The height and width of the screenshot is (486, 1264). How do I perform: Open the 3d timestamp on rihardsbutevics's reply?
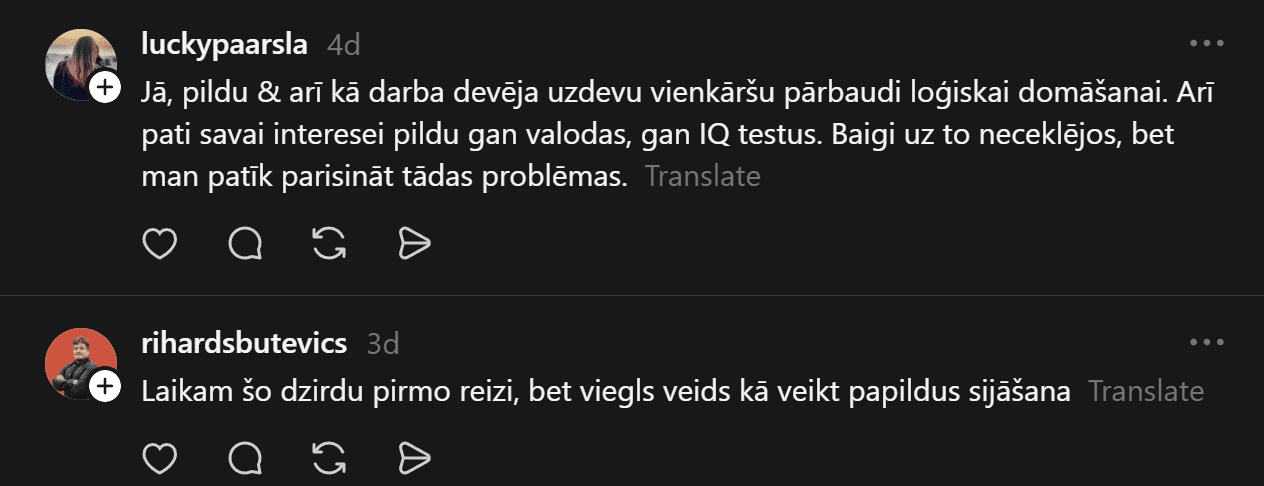[383, 343]
